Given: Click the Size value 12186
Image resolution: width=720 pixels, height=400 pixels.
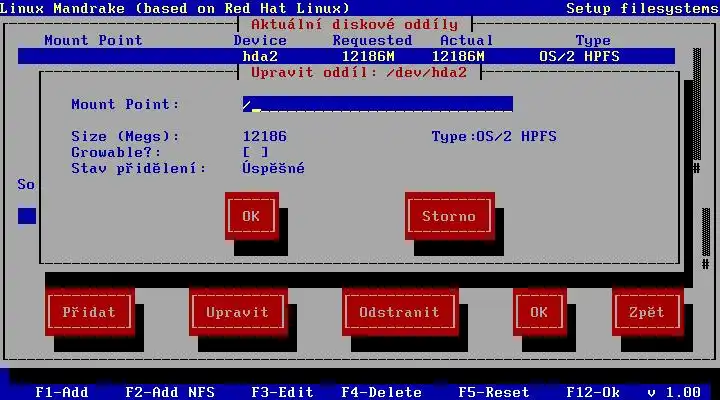Looking at the screenshot, I should click(x=264, y=136).
